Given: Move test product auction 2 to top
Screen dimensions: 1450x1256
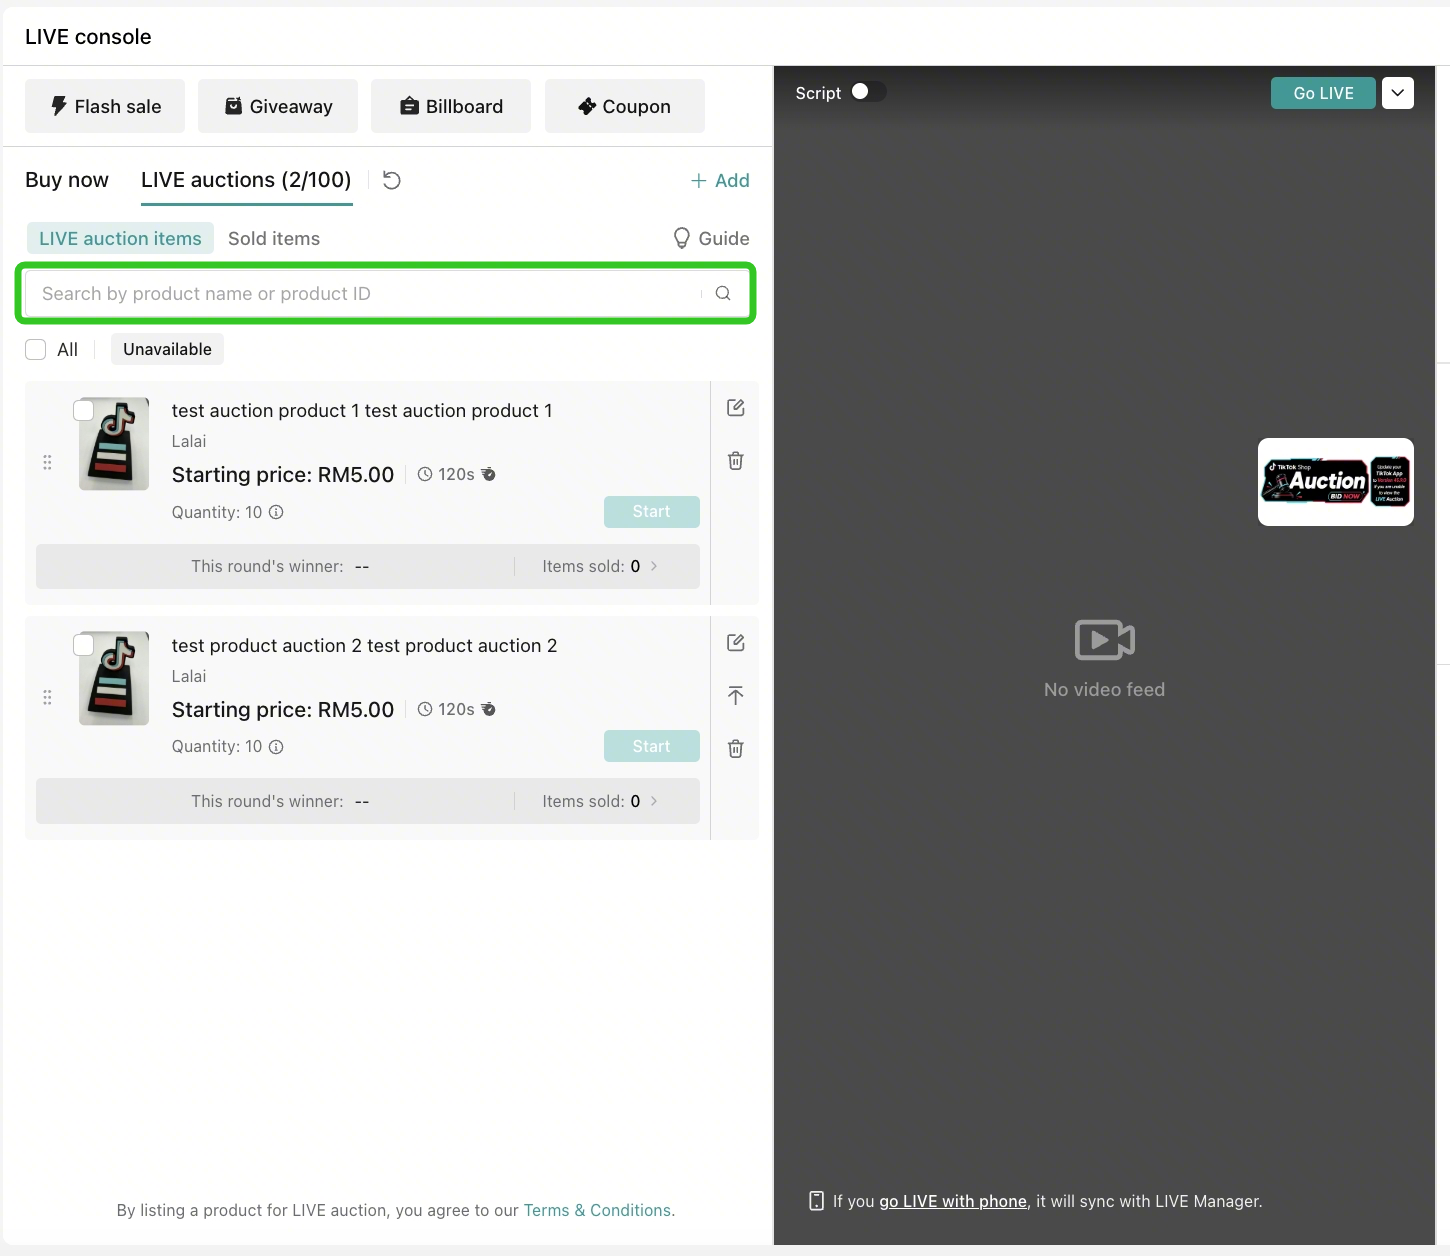Looking at the screenshot, I should [736, 696].
